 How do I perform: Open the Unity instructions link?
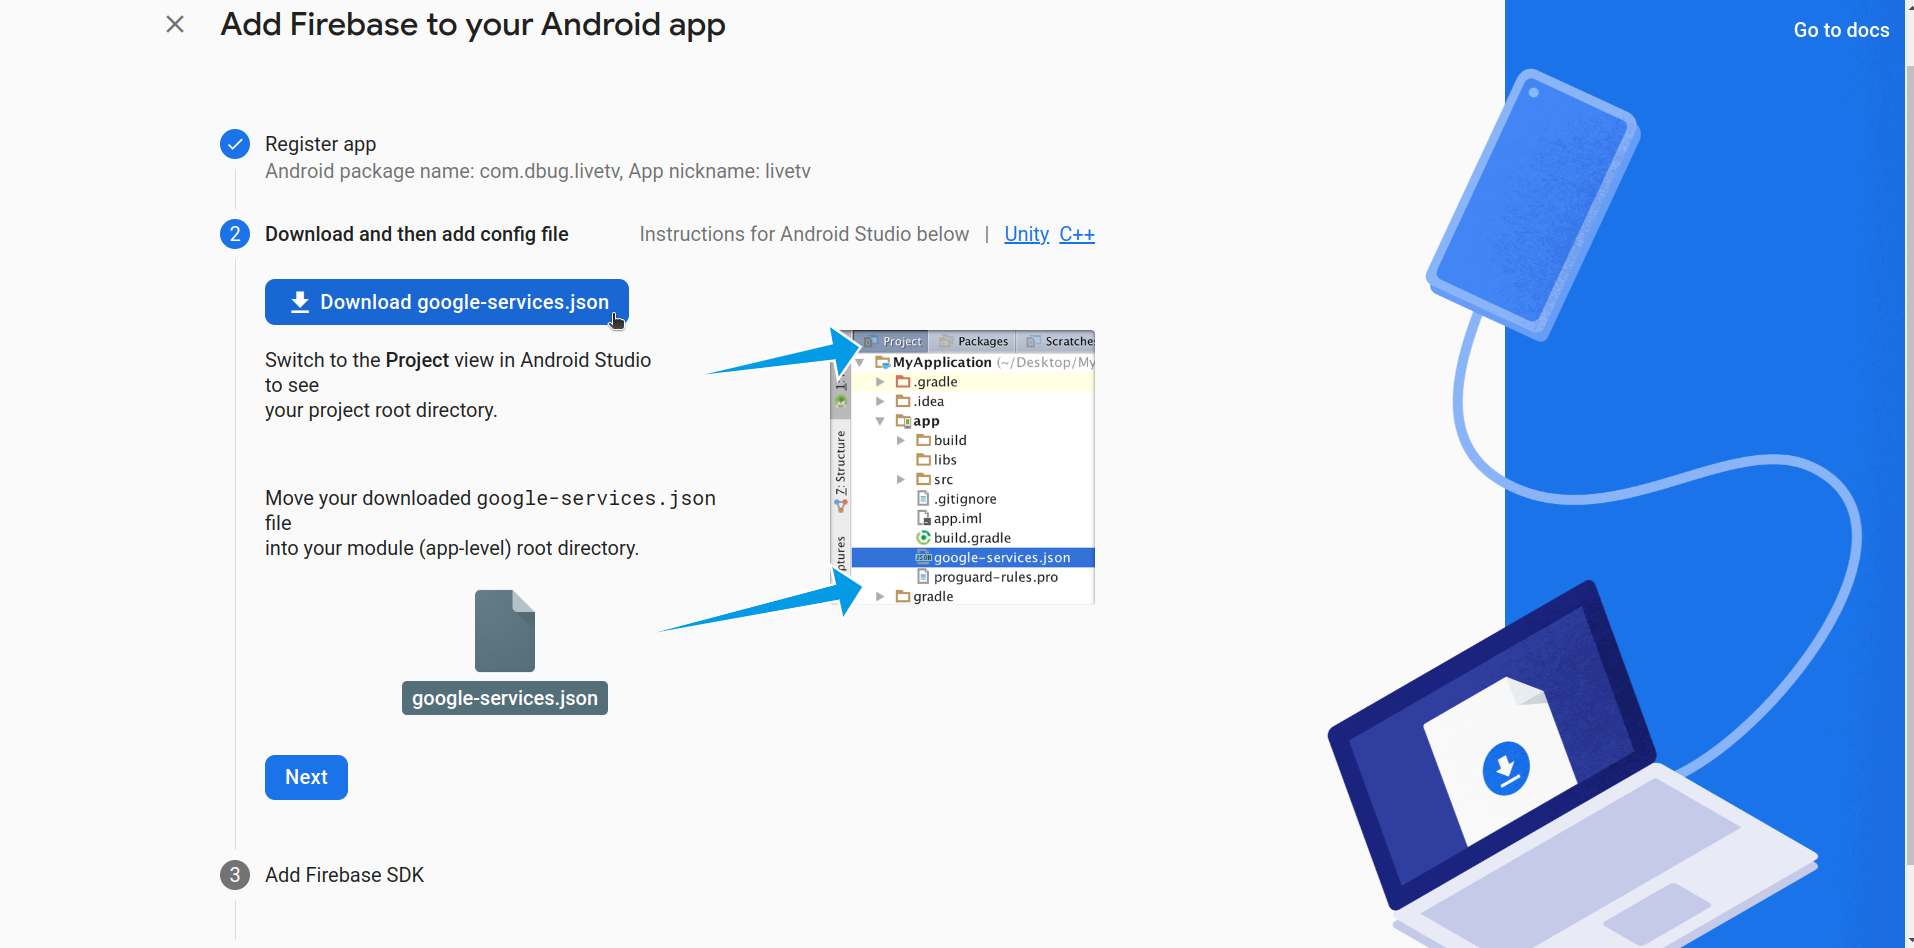coord(1026,234)
